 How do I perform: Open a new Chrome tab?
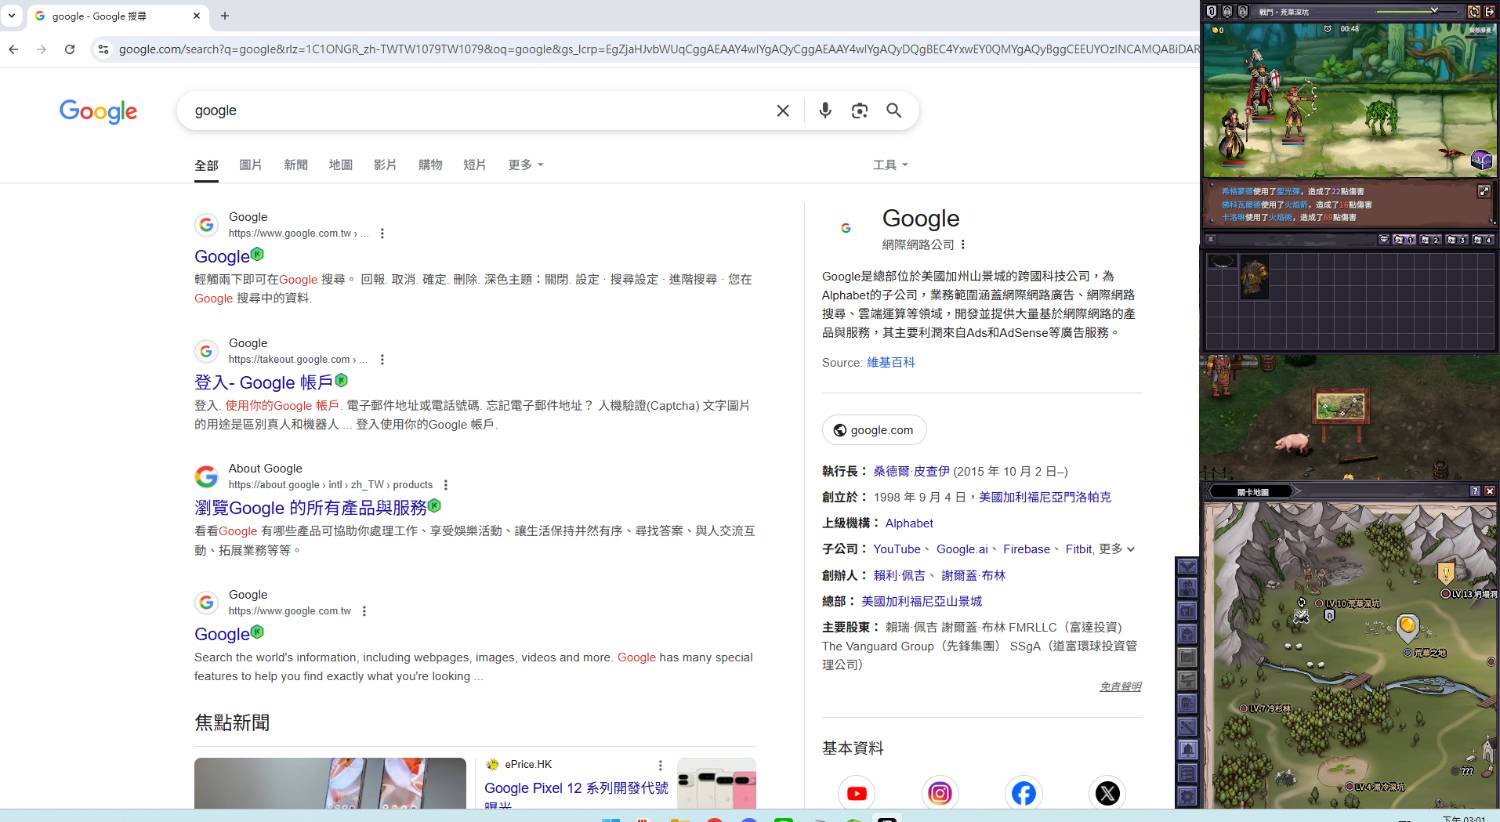(225, 16)
